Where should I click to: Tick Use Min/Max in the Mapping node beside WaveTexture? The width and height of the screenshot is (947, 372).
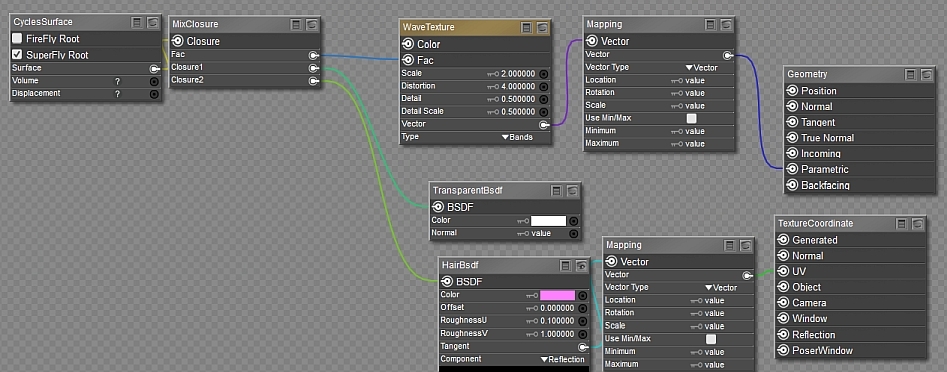[692, 118]
